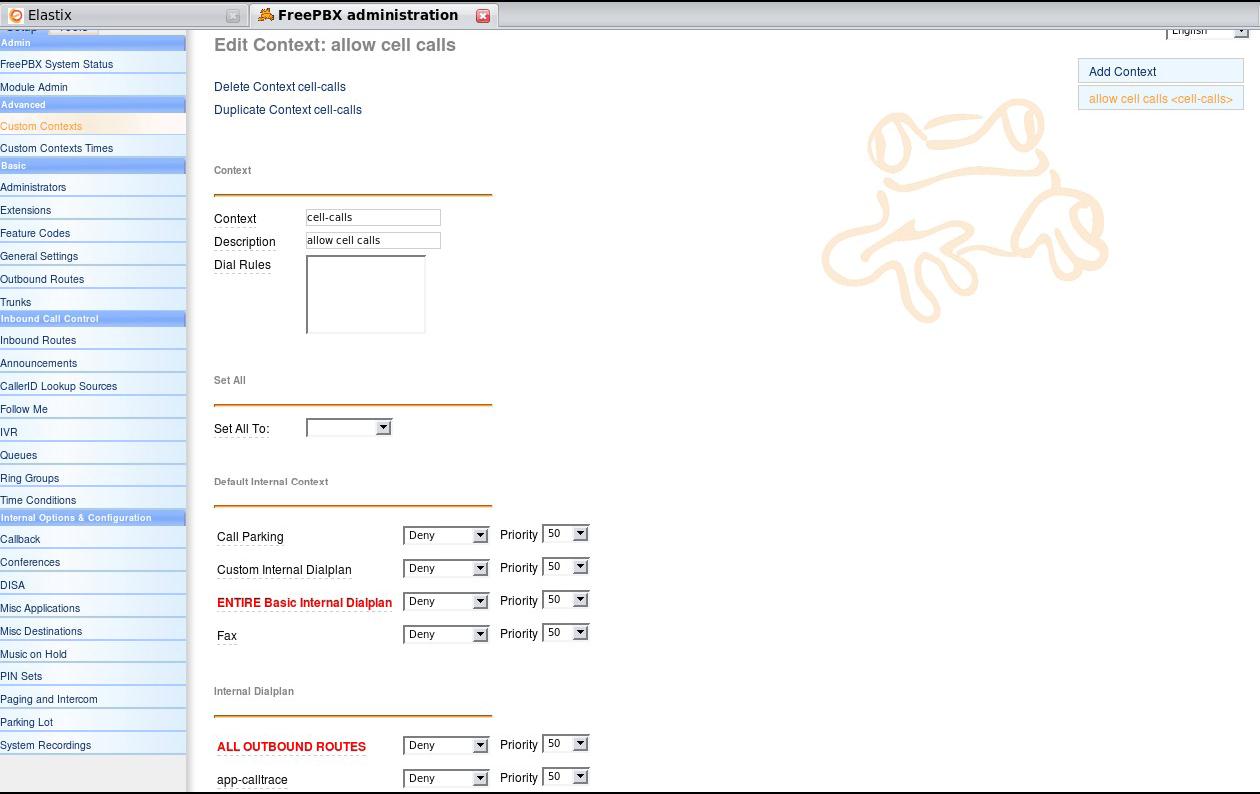This screenshot has width=1260, height=794.
Task: Close the FreePBX administration tab
Action: click(483, 16)
